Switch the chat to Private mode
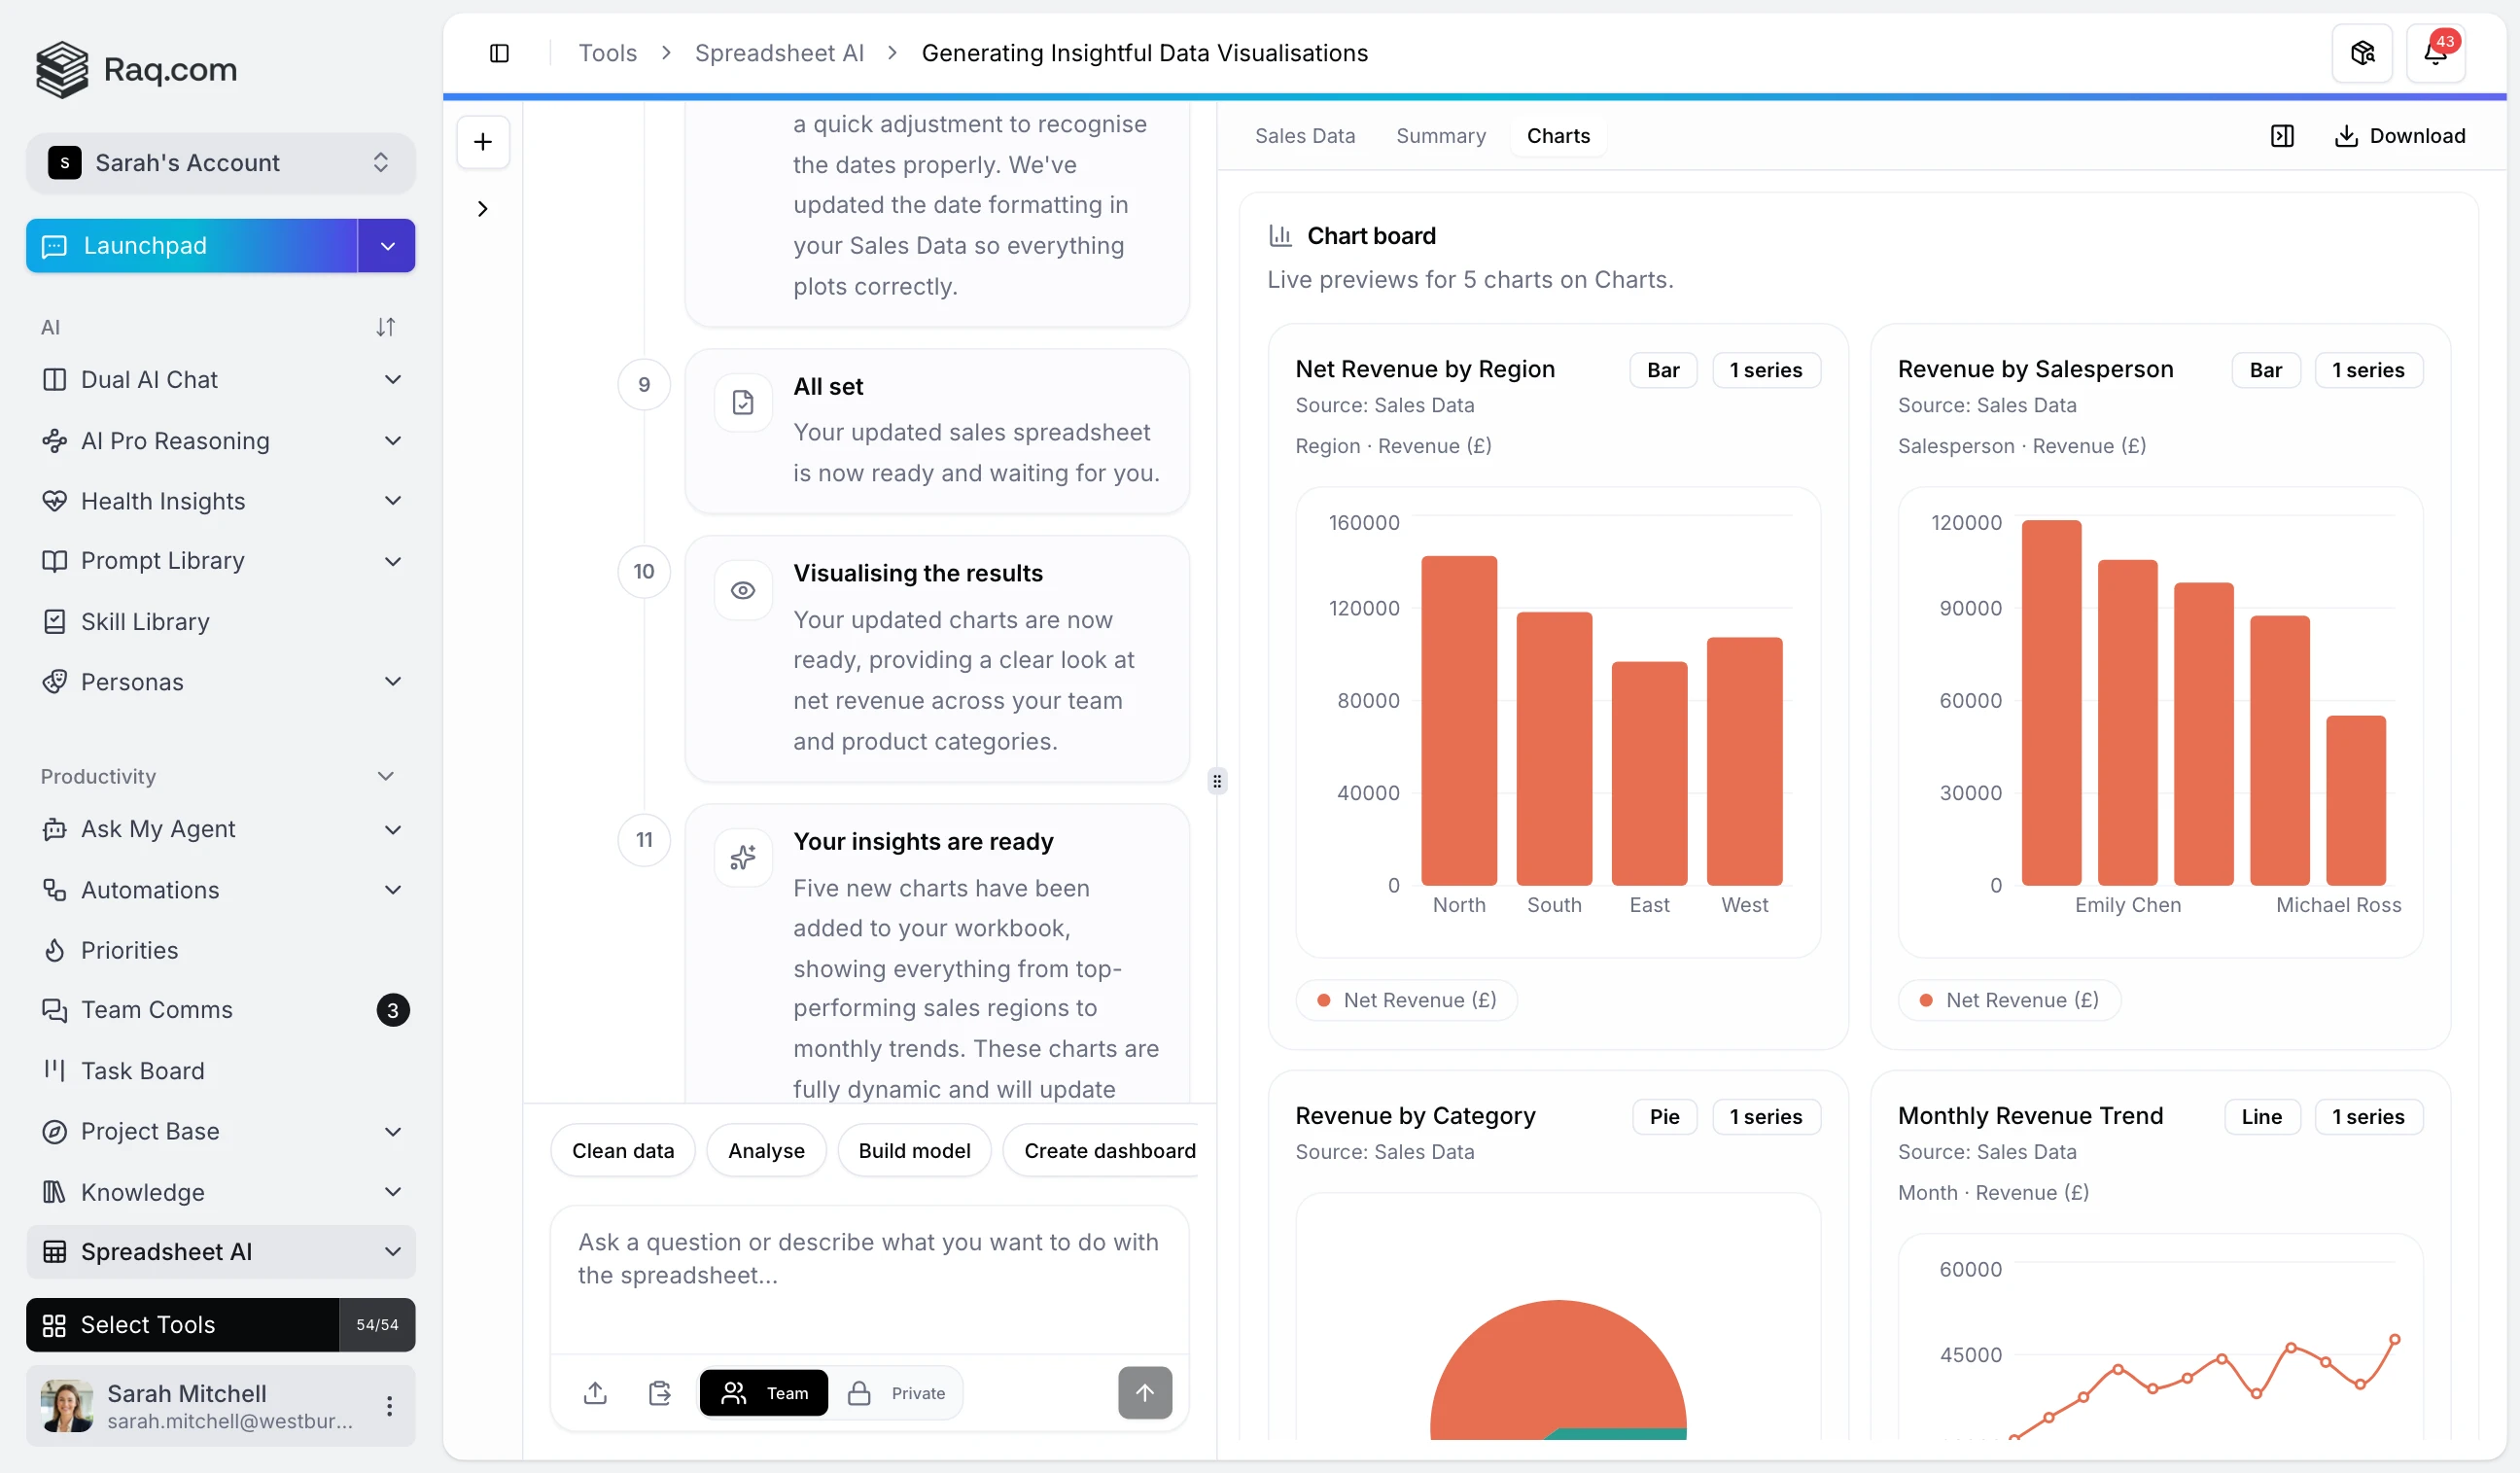The height and width of the screenshot is (1473, 2520). (897, 1392)
